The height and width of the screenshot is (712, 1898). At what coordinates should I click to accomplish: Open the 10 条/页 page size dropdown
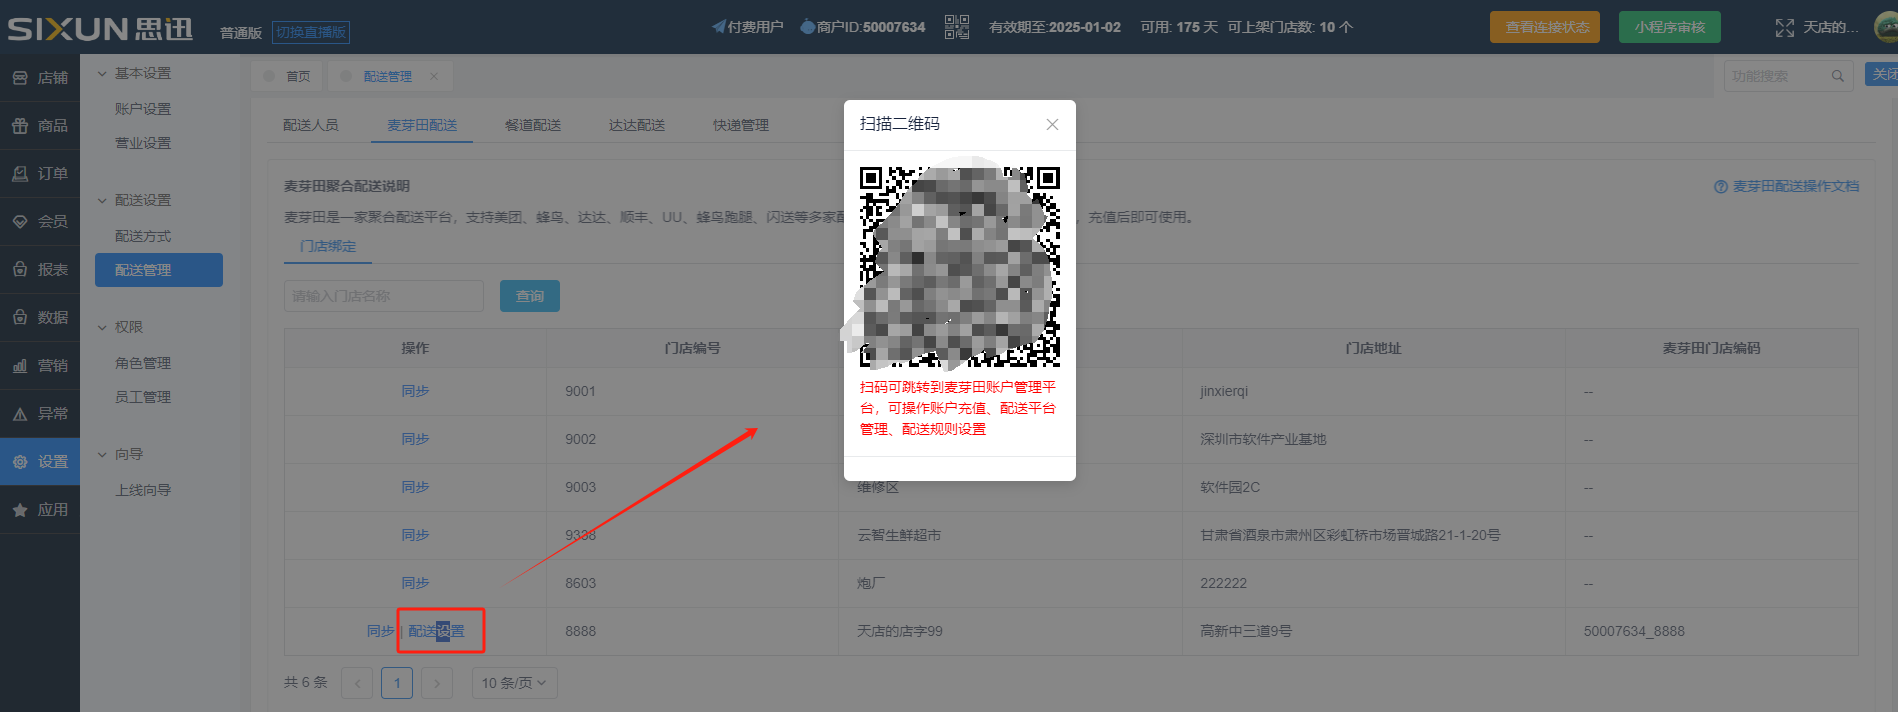click(x=514, y=683)
